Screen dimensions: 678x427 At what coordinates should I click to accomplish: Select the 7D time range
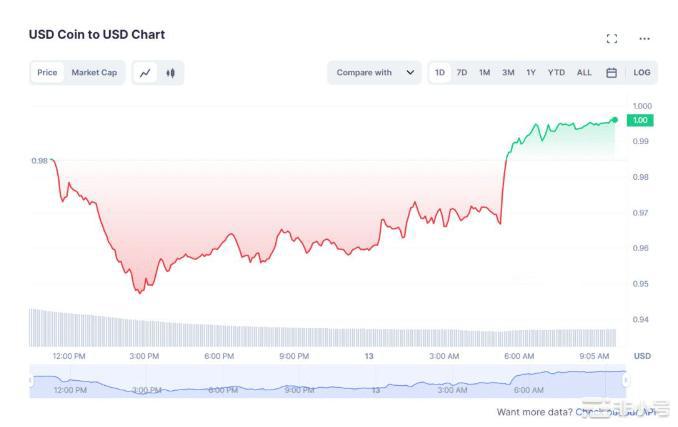(x=462, y=73)
